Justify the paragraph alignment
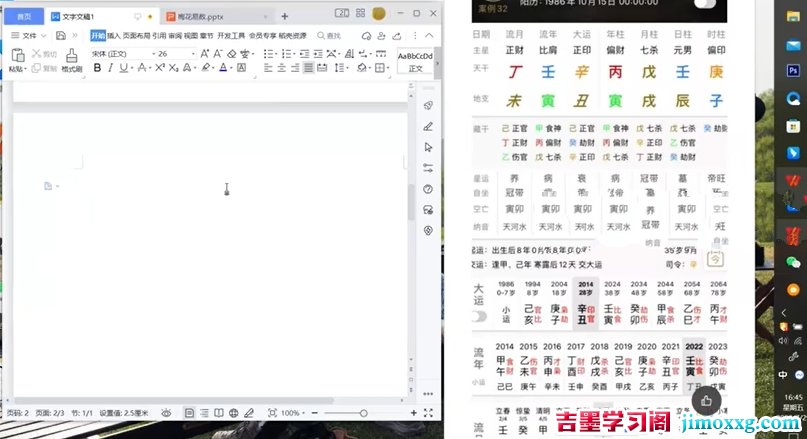 pyautogui.click(x=308, y=67)
